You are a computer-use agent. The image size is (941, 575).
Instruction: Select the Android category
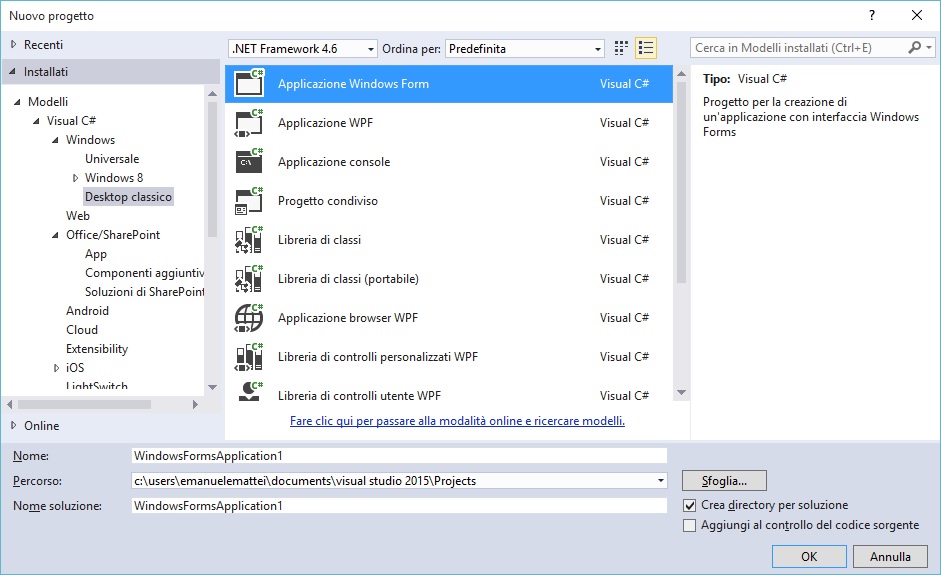click(87, 310)
